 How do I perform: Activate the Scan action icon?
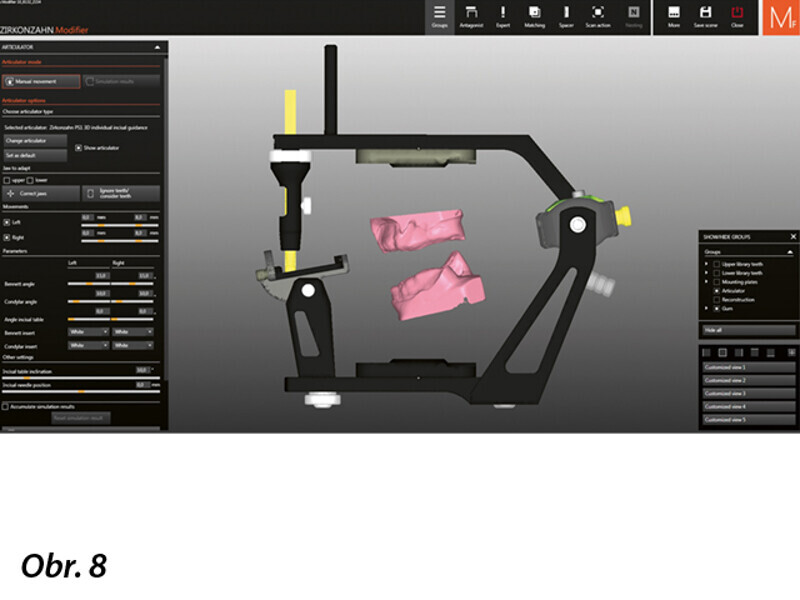pyautogui.click(x=598, y=15)
